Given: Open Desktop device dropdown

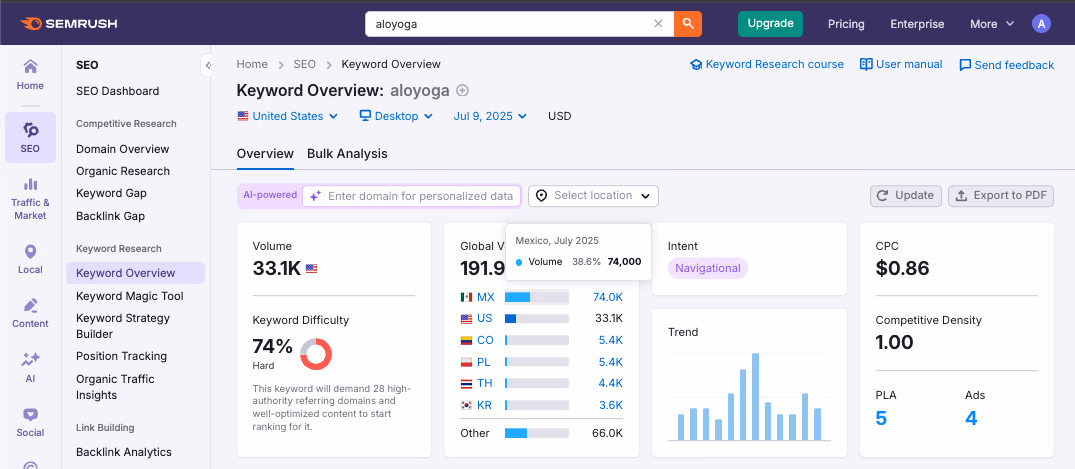Looking at the screenshot, I should [x=396, y=116].
